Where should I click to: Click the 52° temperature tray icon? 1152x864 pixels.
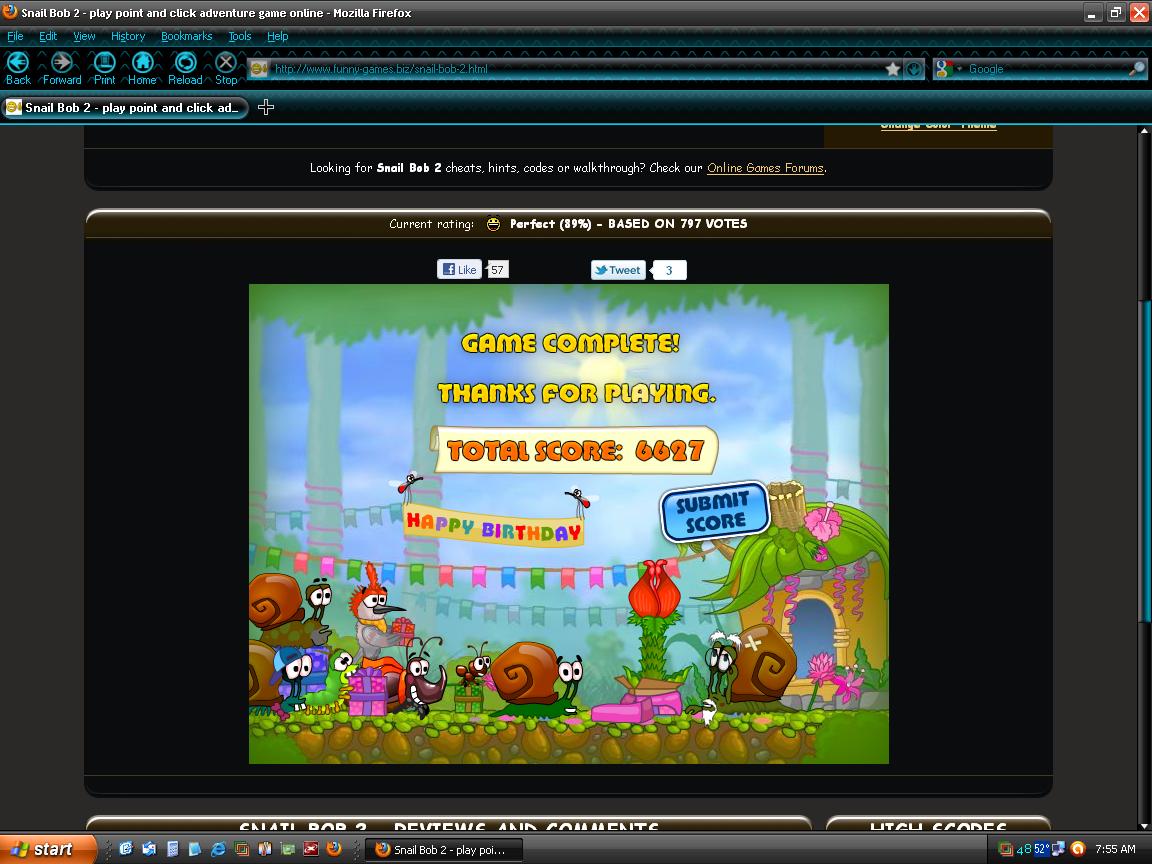pos(1042,849)
